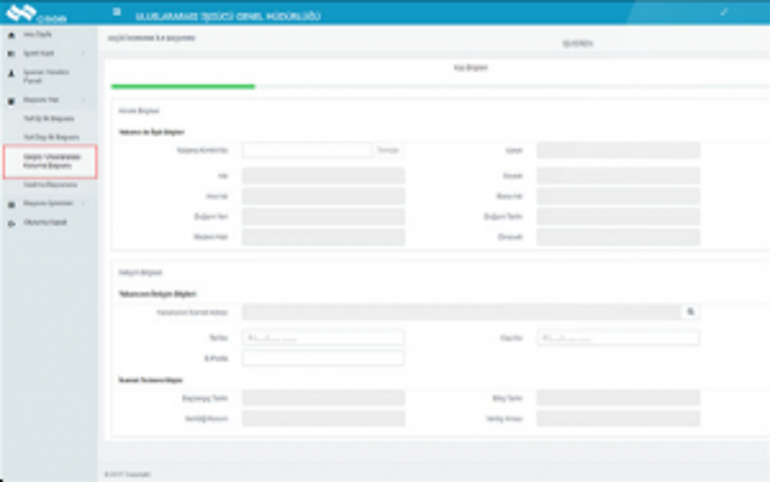Click the Oturumu Kapat logout icon
The width and height of the screenshot is (770, 482).
click(11, 221)
